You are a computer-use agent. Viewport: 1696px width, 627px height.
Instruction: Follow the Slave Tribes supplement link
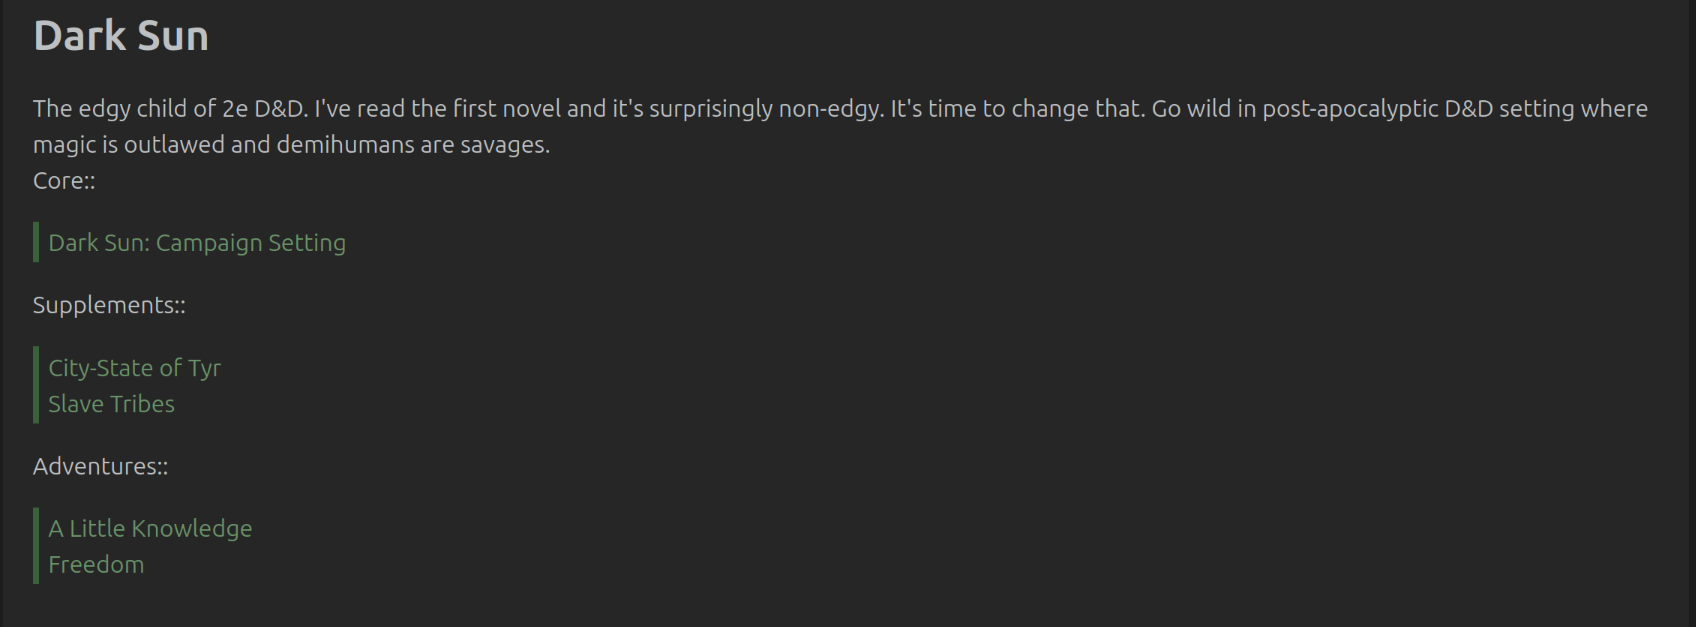pyautogui.click(x=111, y=404)
